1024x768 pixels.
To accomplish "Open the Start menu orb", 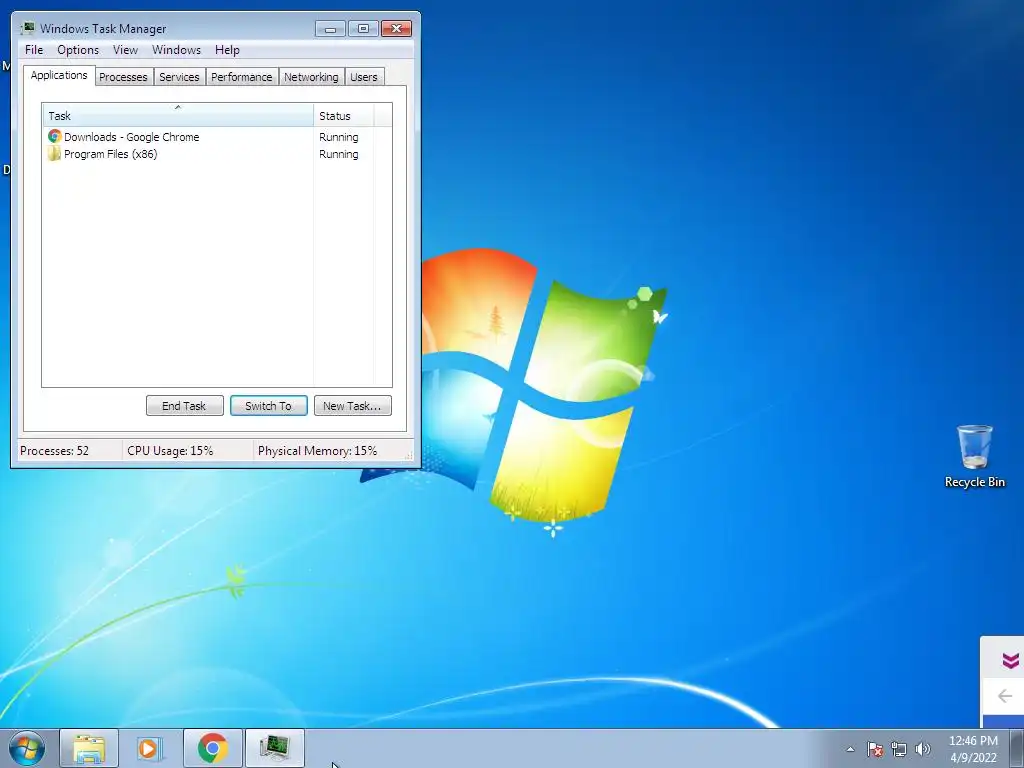I will tap(27, 748).
